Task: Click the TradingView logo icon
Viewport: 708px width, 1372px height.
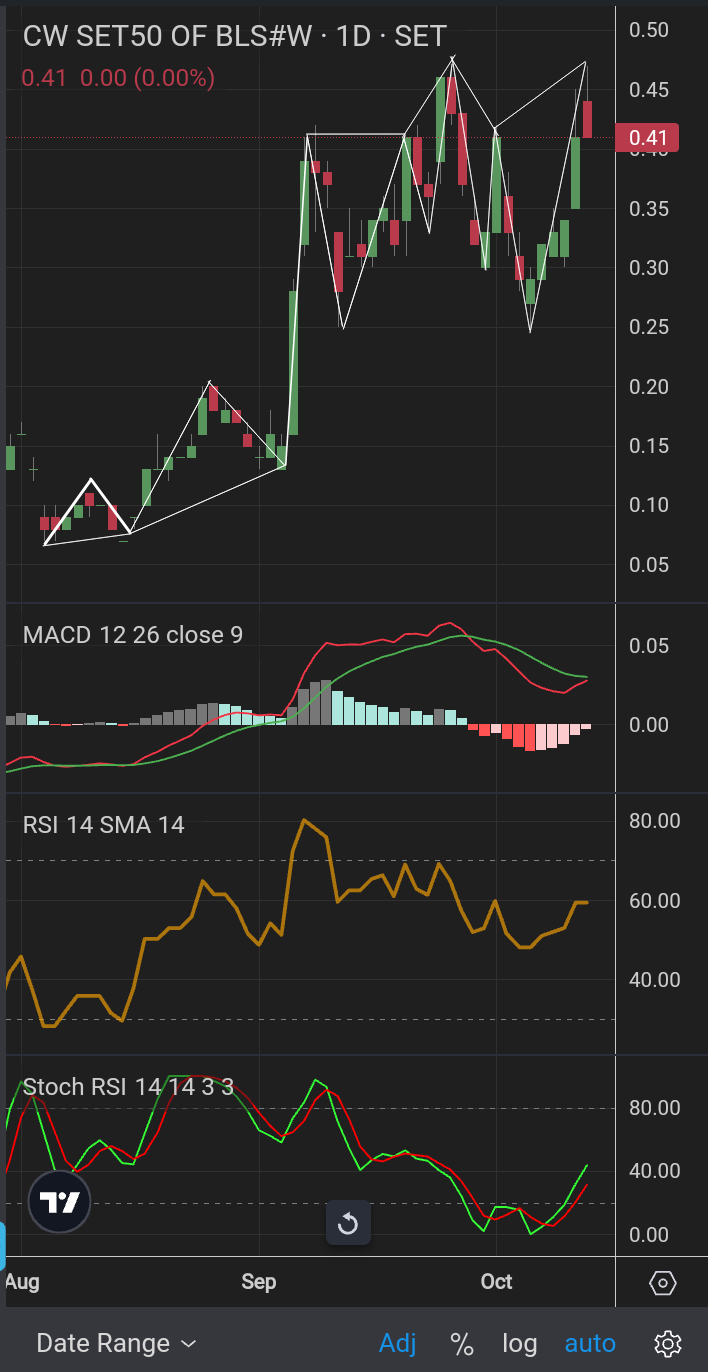Action: coord(60,1201)
